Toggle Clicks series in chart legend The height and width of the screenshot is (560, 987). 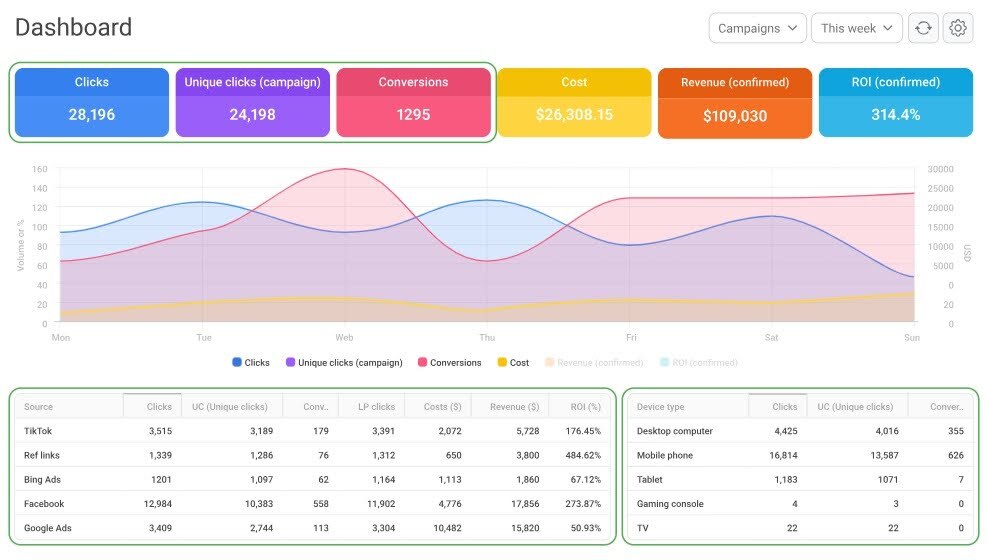pos(250,363)
